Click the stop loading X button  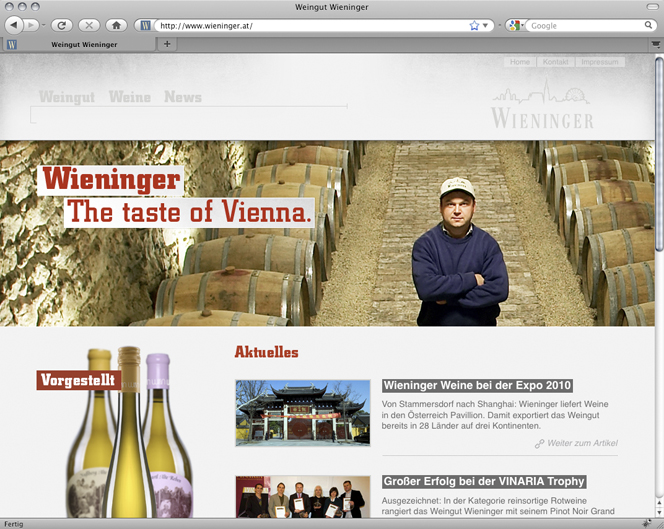89,25
